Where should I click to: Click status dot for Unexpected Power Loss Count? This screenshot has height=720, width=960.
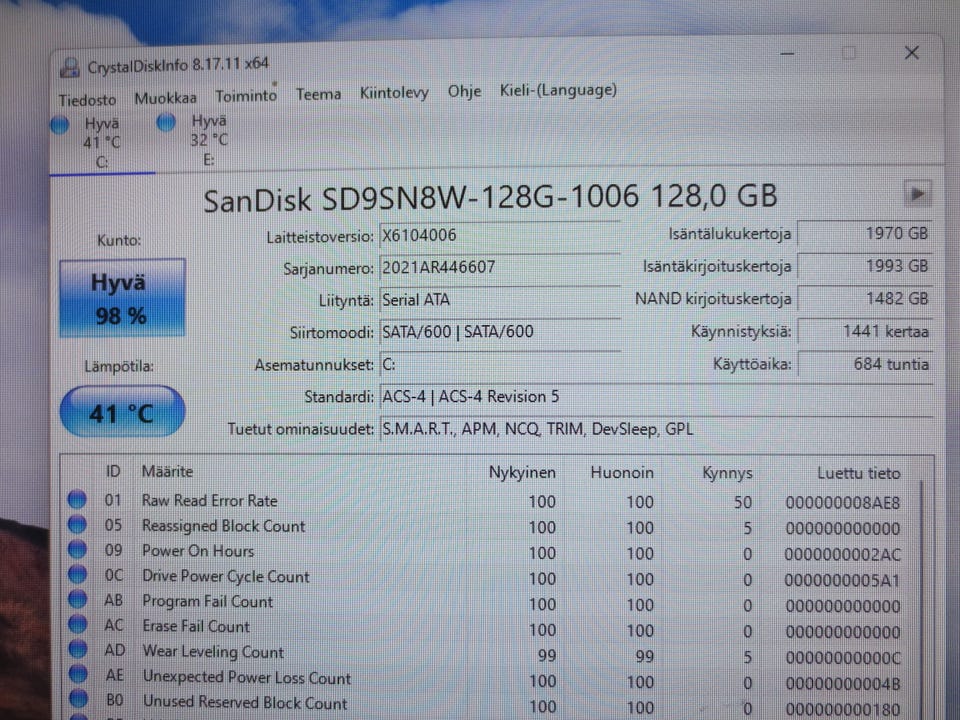pos(78,673)
